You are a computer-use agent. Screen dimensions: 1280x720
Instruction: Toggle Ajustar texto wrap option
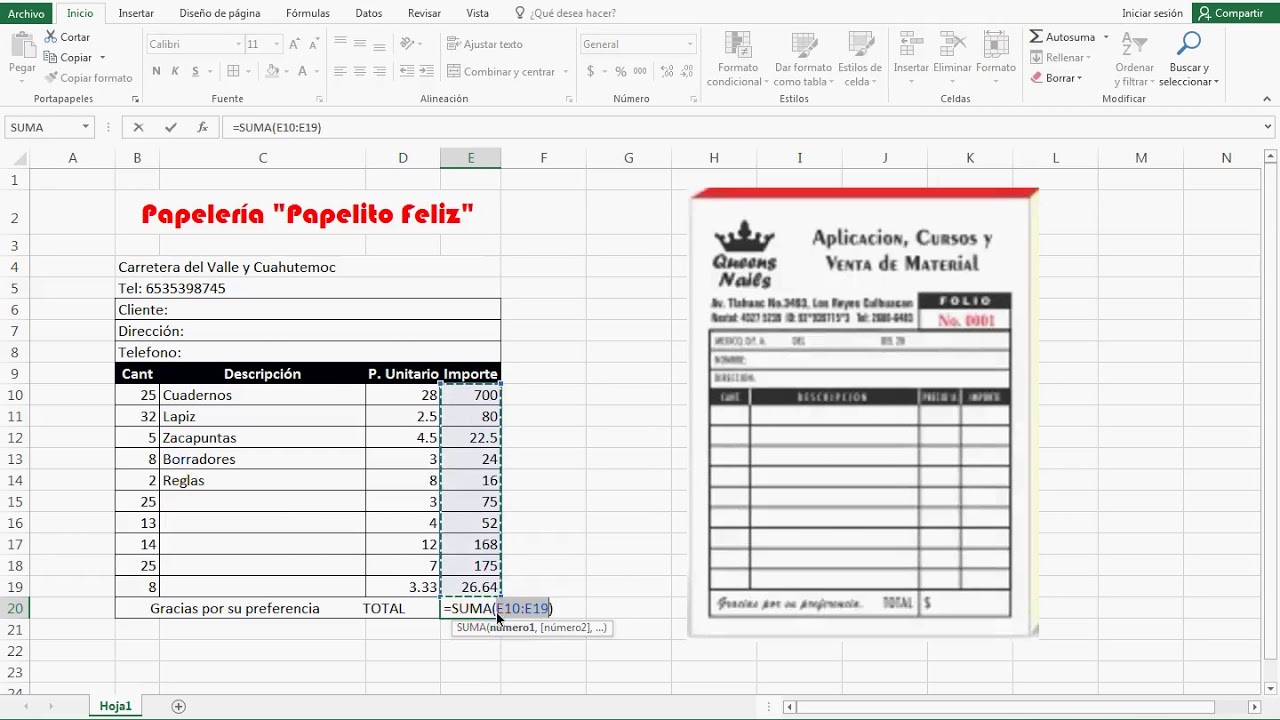[485, 44]
